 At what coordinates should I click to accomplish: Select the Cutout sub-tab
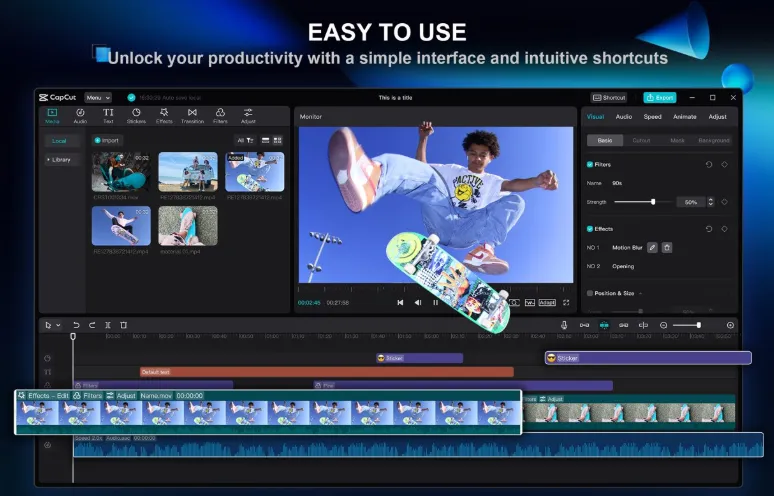click(641, 141)
